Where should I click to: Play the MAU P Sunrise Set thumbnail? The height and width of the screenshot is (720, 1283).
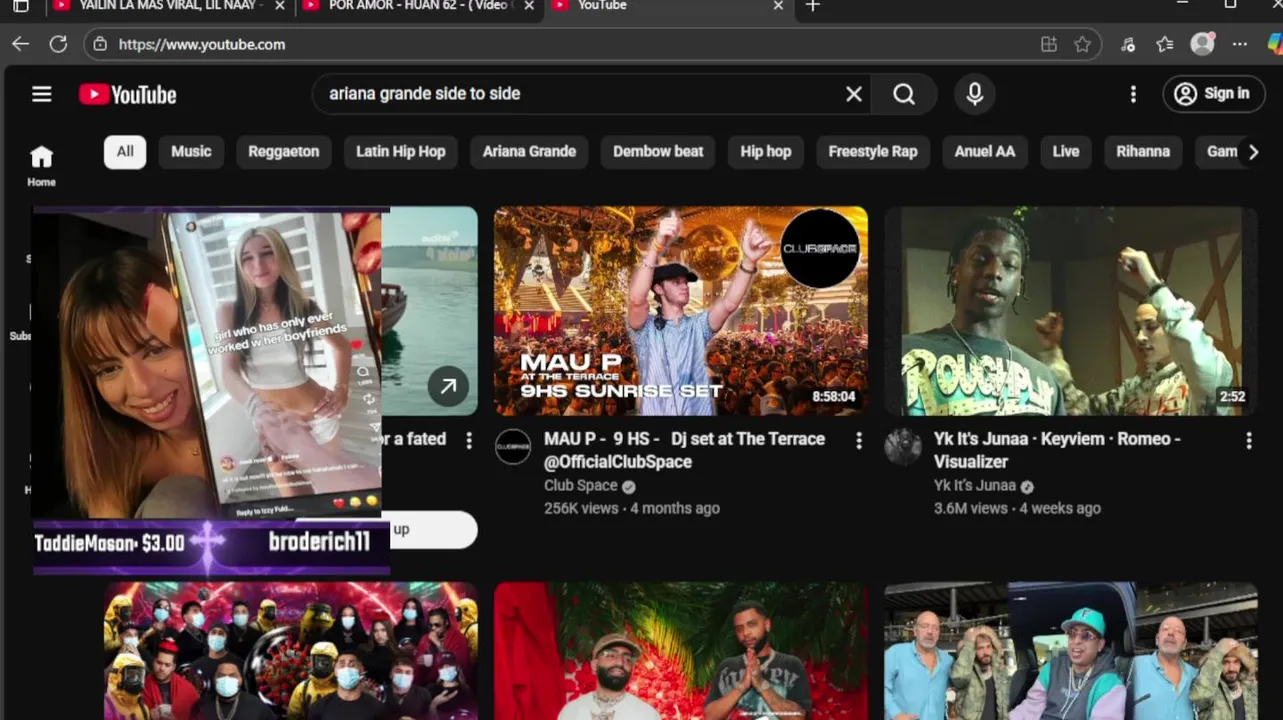(681, 311)
